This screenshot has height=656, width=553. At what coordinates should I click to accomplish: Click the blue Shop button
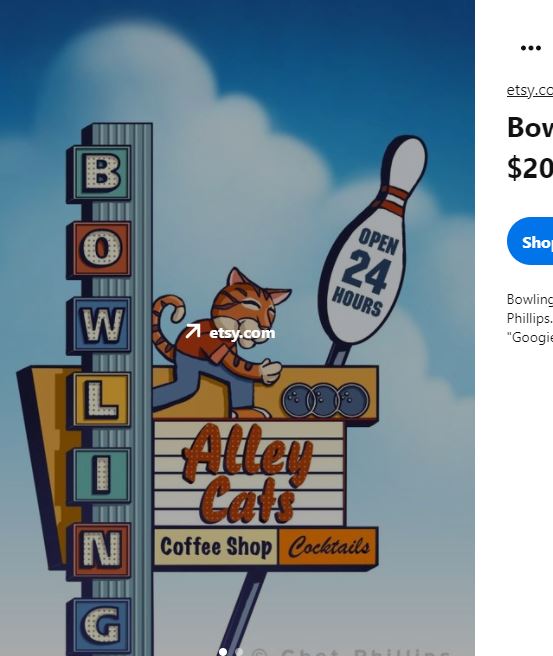point(530,241)
